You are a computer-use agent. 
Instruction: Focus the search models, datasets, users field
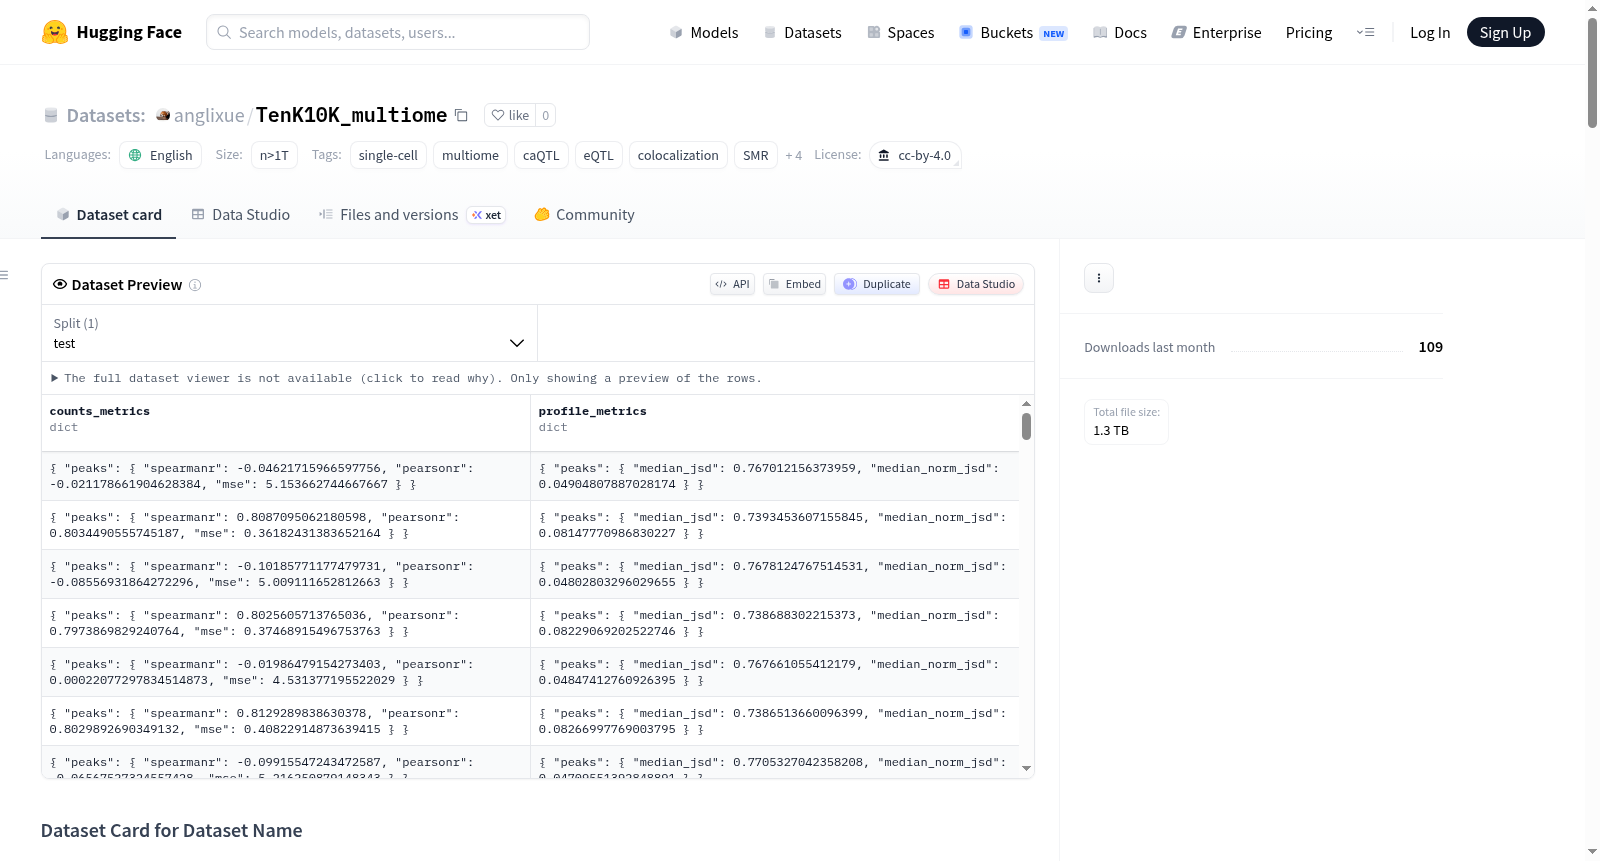click(x=398, y=32)
